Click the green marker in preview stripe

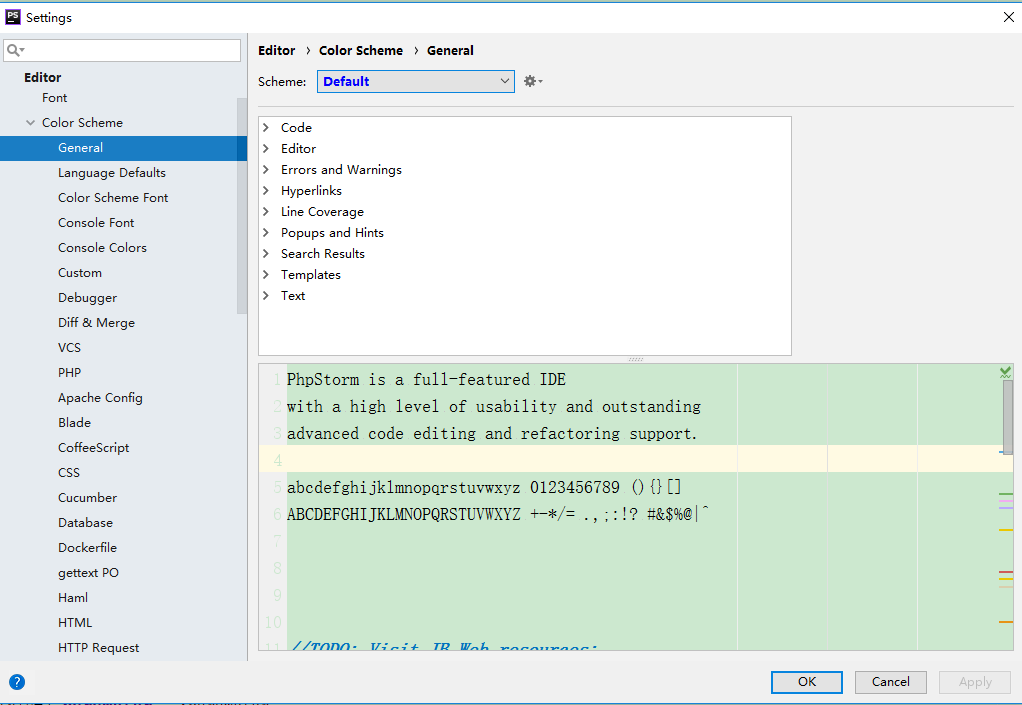1006,494
